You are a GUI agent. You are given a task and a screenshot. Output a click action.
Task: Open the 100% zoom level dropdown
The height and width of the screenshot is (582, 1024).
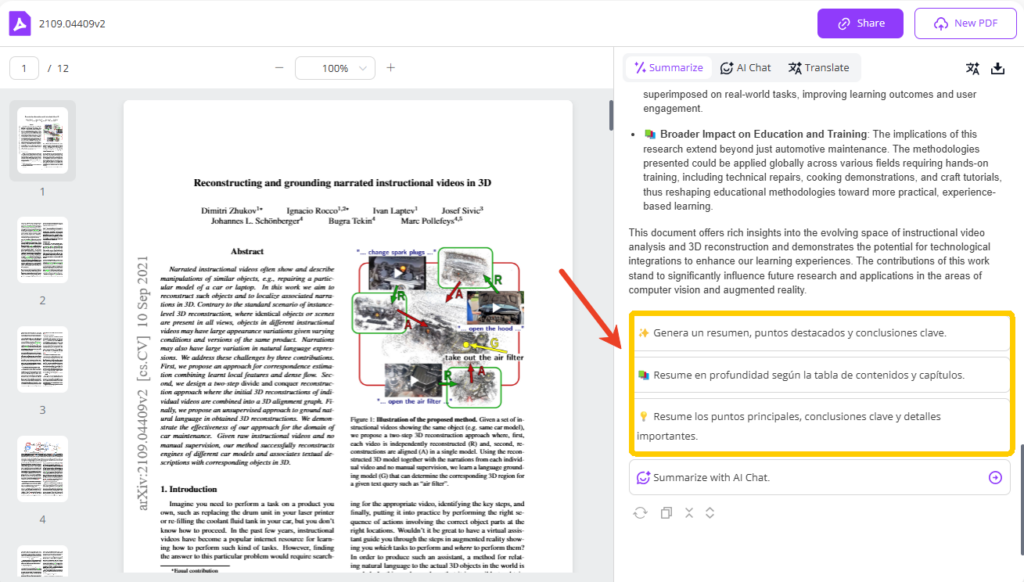pos(335,67)
